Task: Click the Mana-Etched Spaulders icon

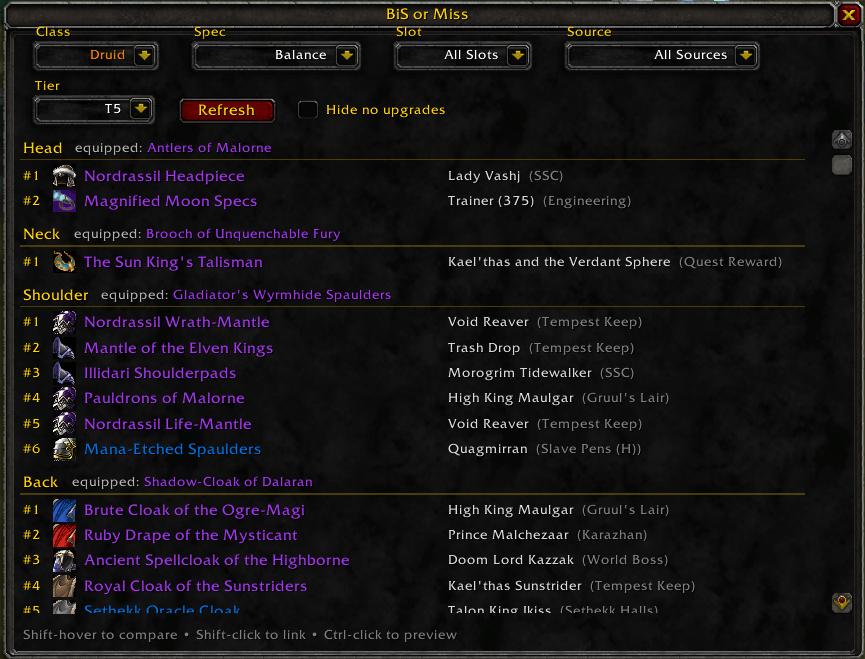Action: click(x=64, y=449)
